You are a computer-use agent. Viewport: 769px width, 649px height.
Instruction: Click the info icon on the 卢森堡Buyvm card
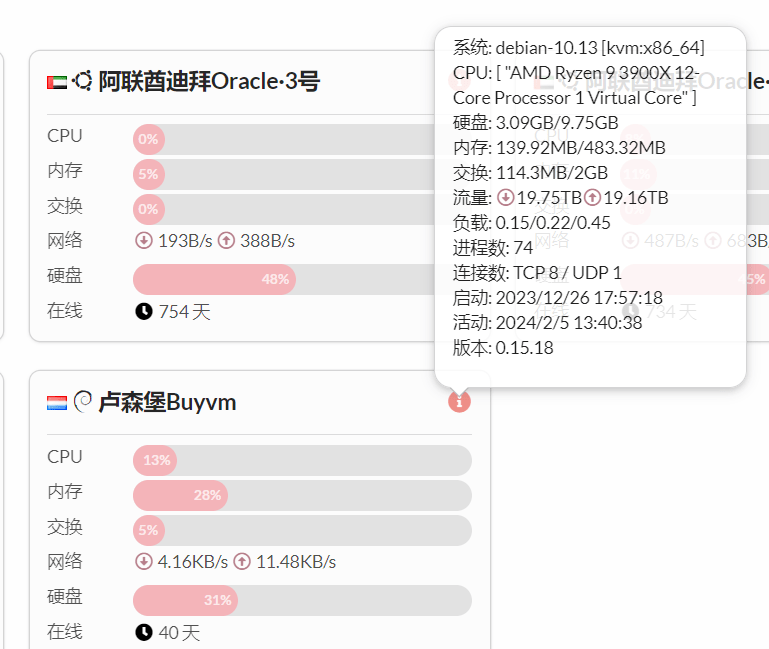pos(459,402)
